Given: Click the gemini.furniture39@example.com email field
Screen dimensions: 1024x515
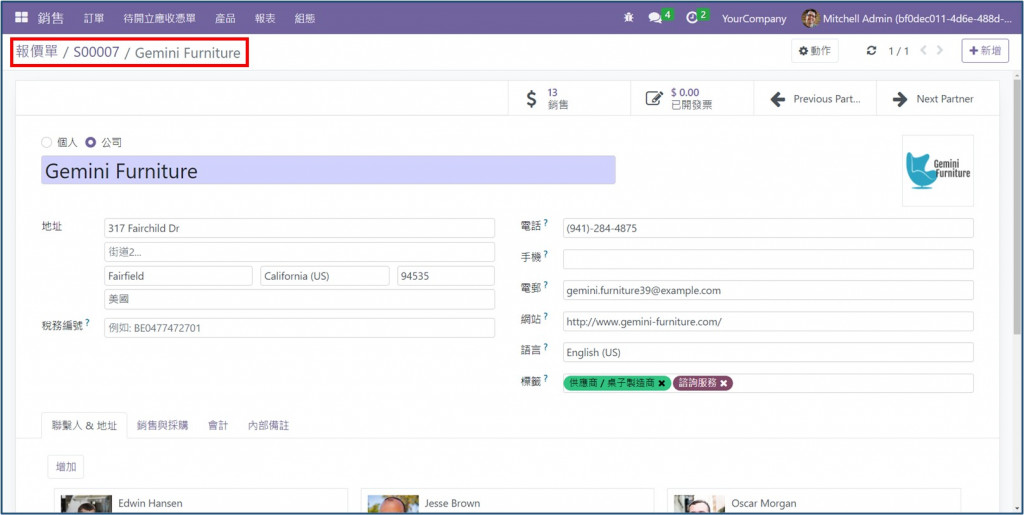Looking at the screenshot, I should pyautogui.click(x=768, y=290).
